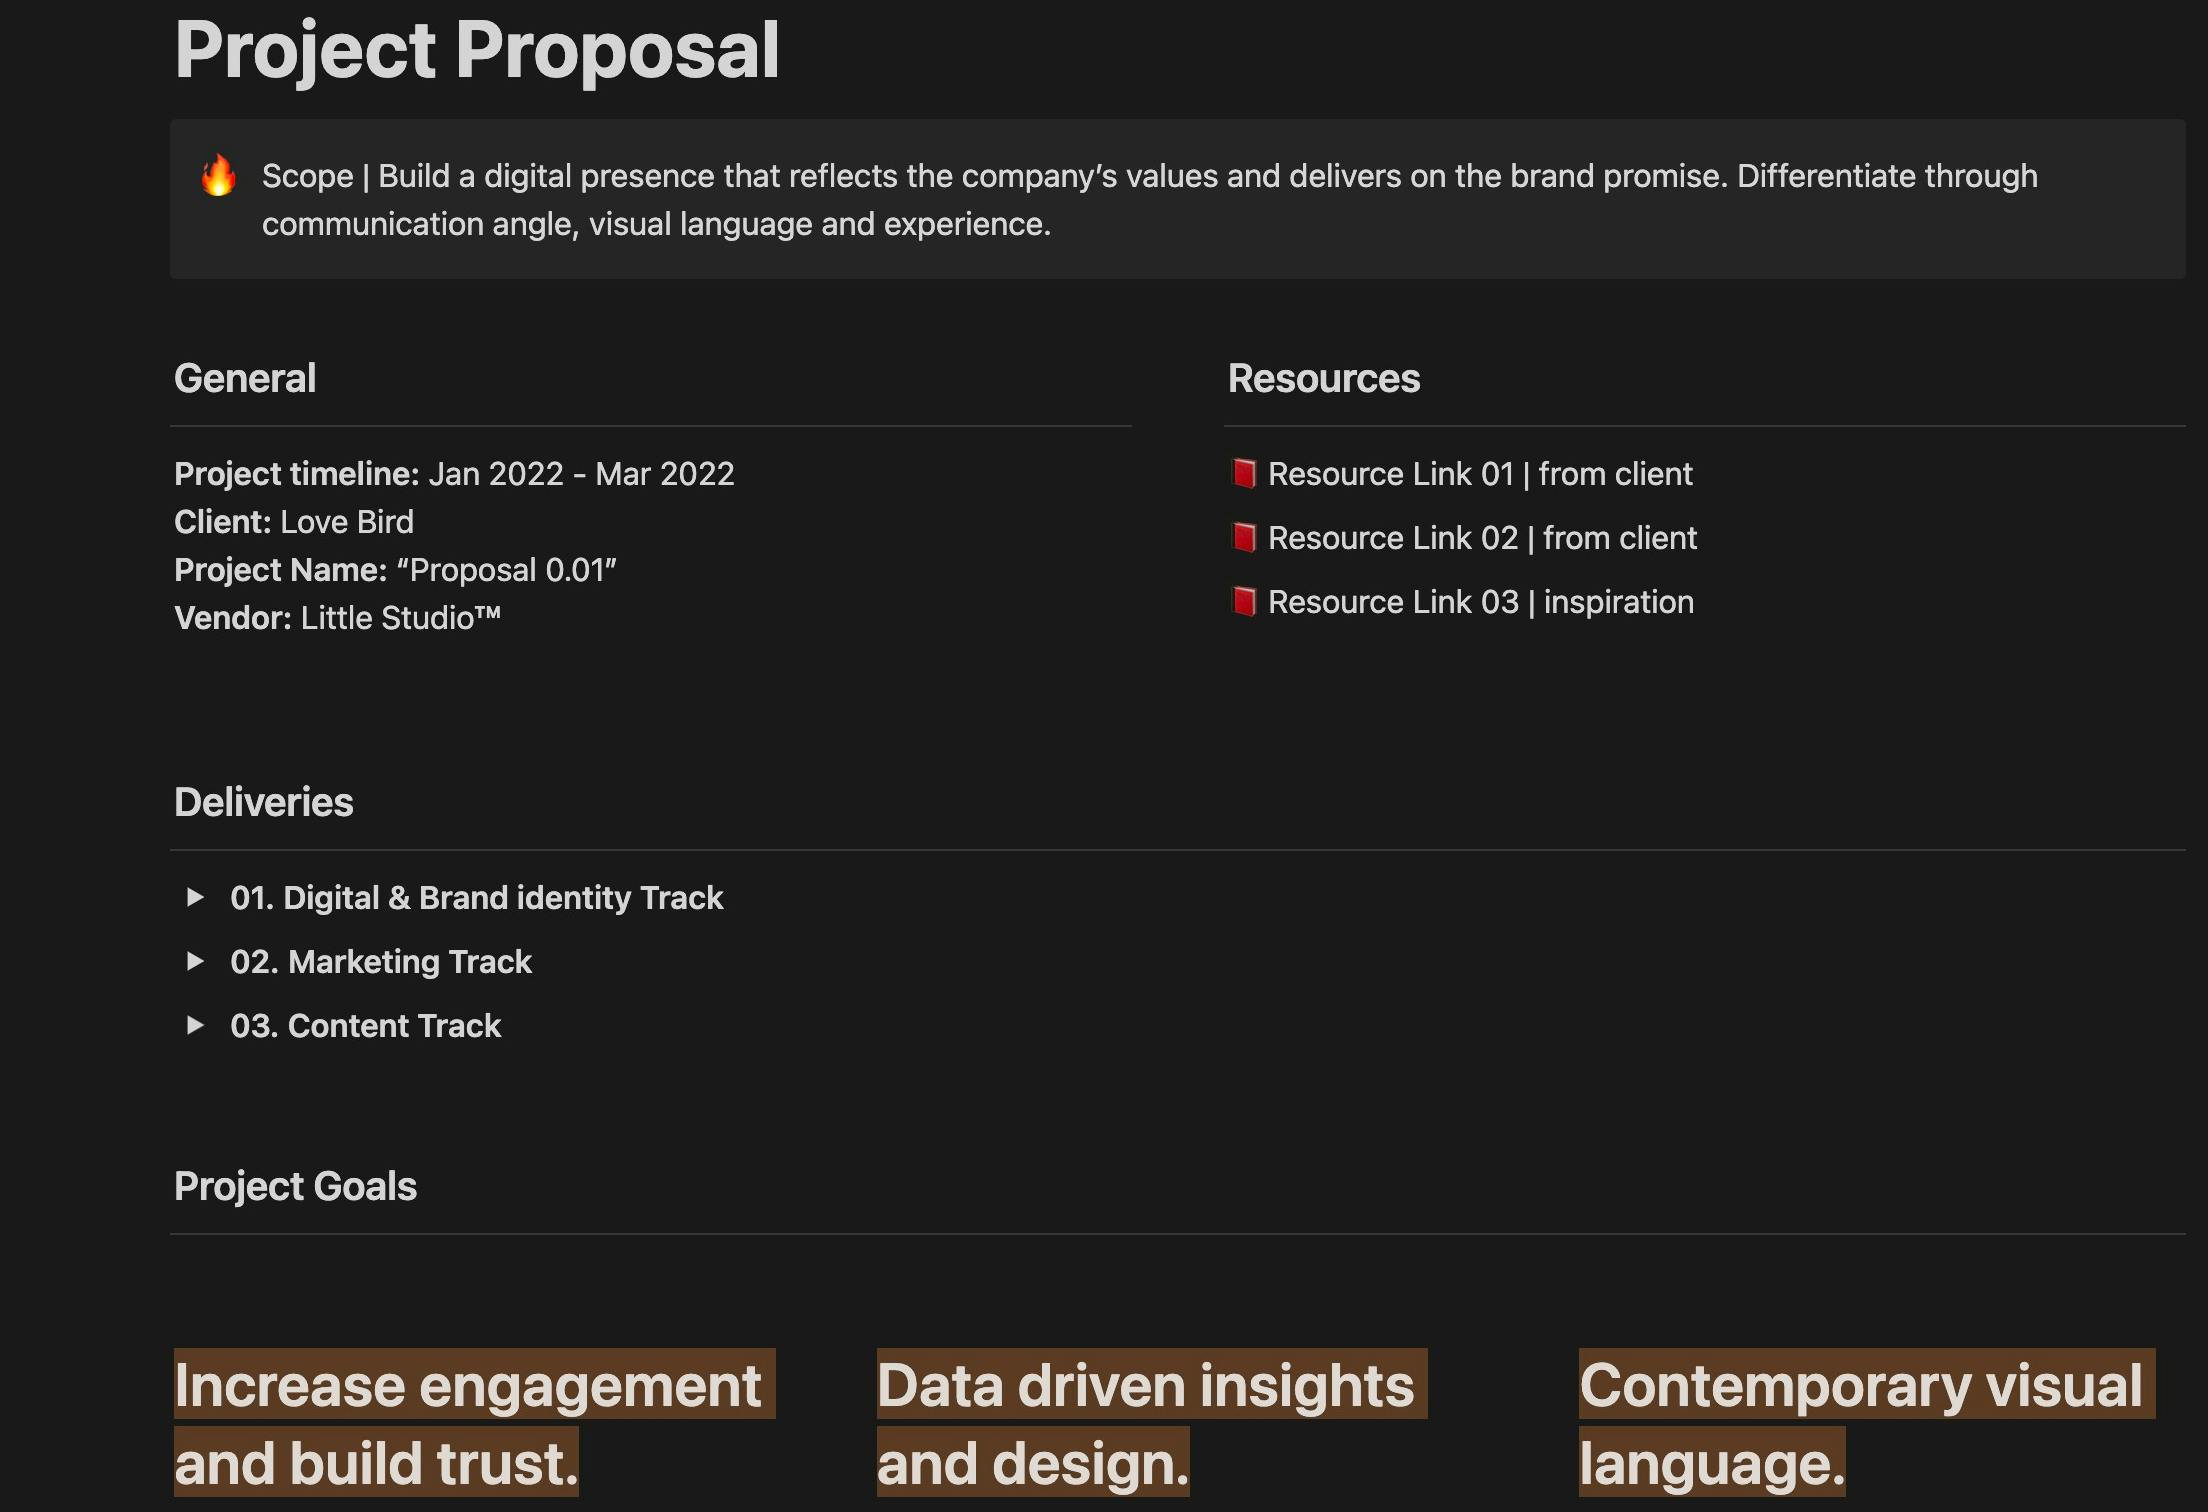This screenshot has height=1512, width=2208.
Task: Open Resource Link 01 from client
Action: (x=1480, y=475)
